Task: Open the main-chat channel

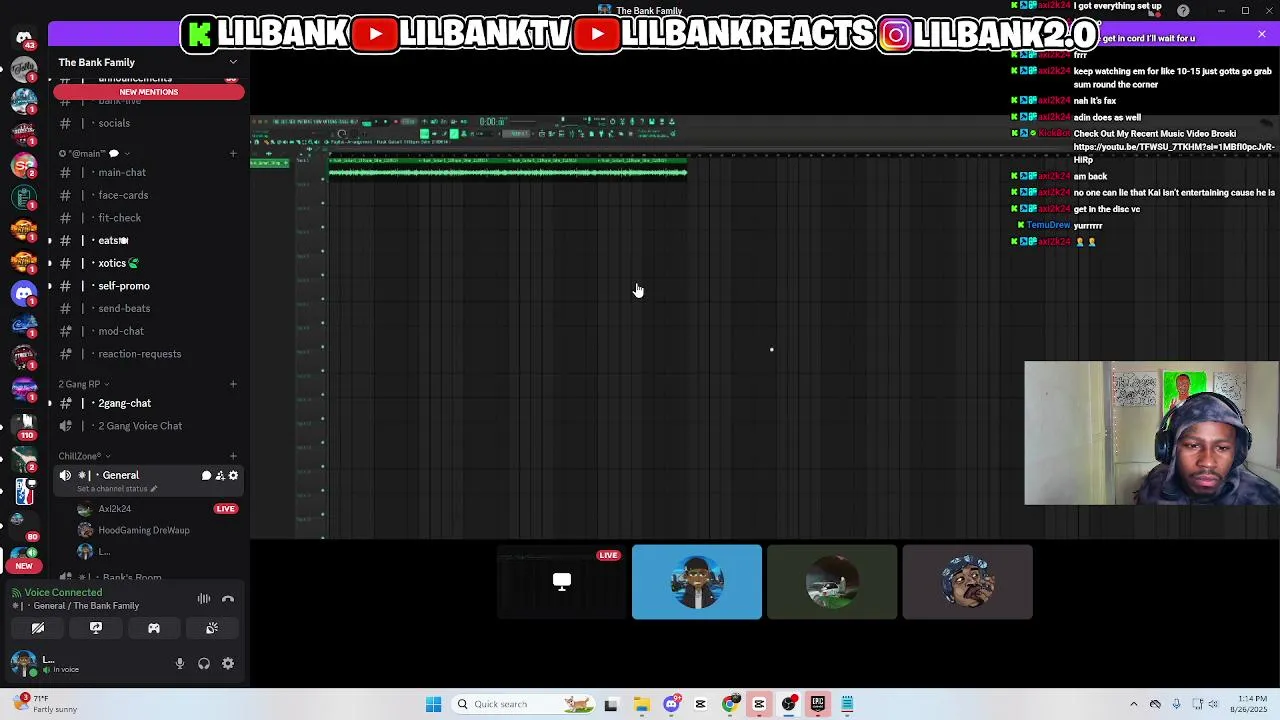Action: (148, 172)
